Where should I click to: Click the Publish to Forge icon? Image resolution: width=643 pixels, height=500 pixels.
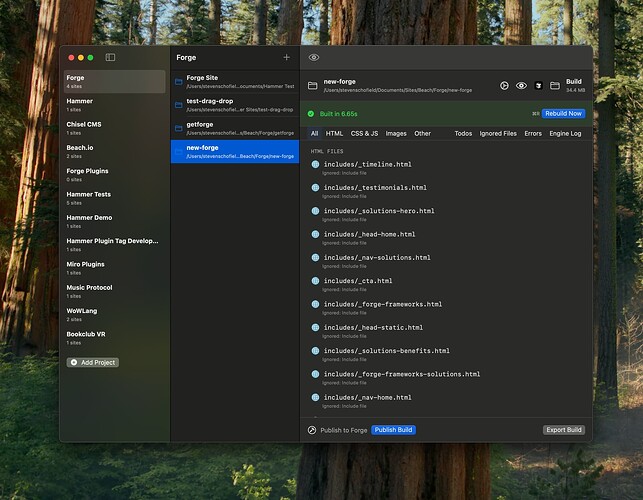pyautogui.click(x=312, y=430)
